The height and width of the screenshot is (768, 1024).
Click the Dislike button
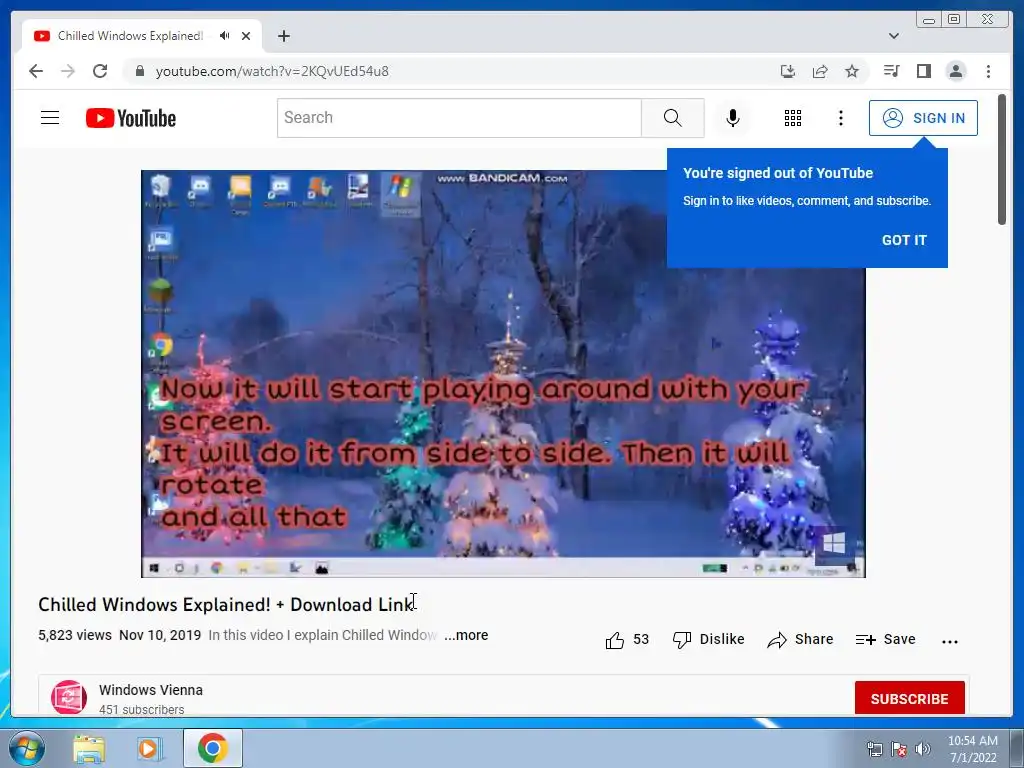[709, 639]
